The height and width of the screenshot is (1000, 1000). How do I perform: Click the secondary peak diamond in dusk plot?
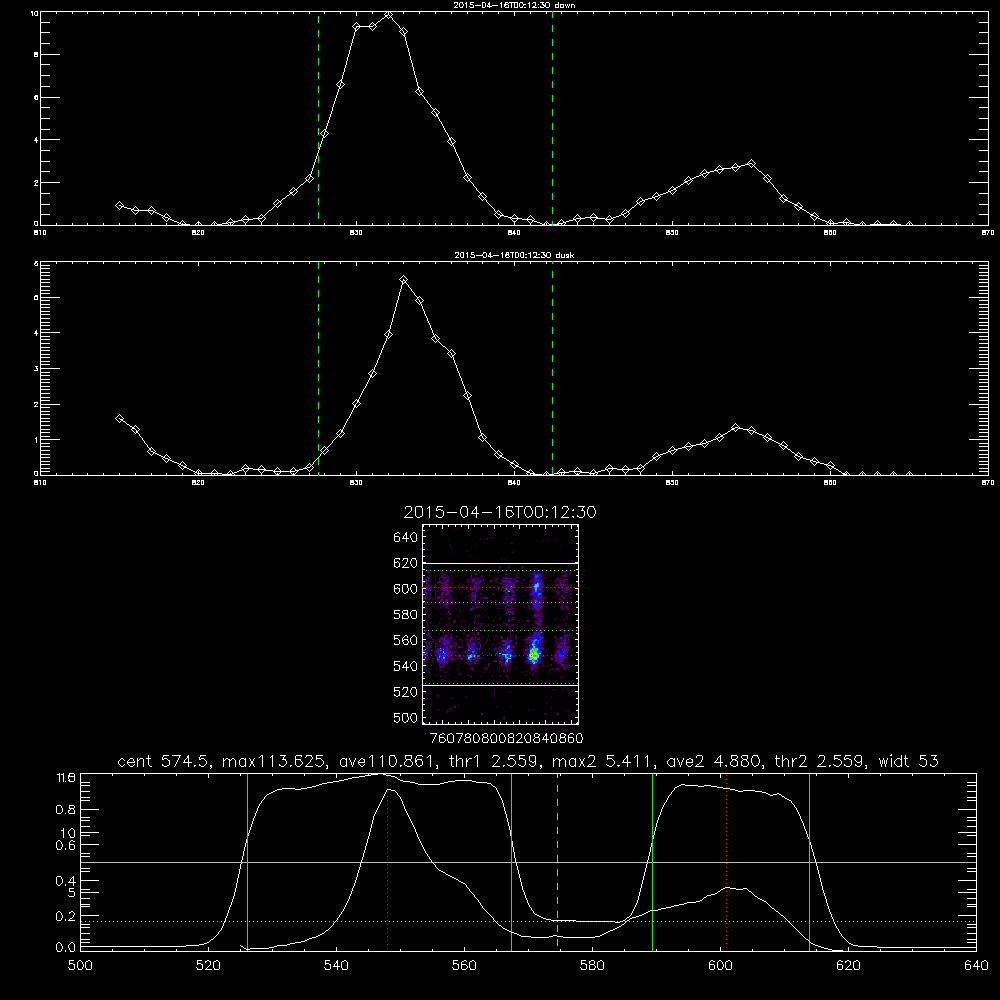coord(735,427)
